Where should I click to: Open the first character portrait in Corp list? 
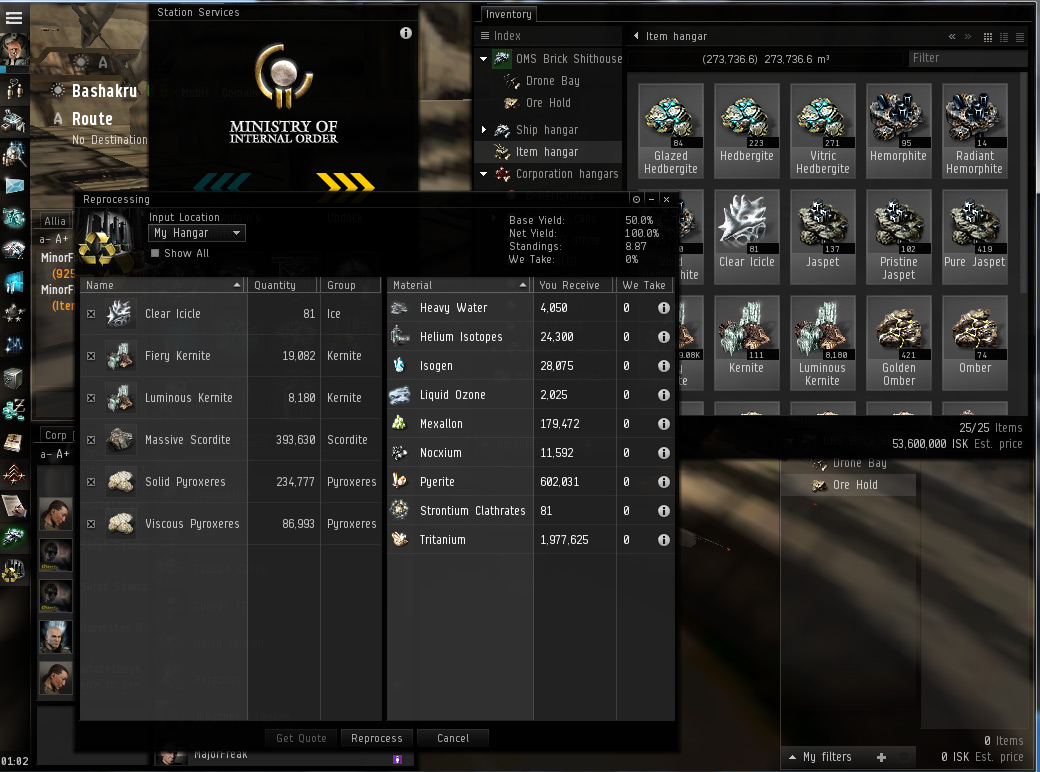click(x=56, y=514)
